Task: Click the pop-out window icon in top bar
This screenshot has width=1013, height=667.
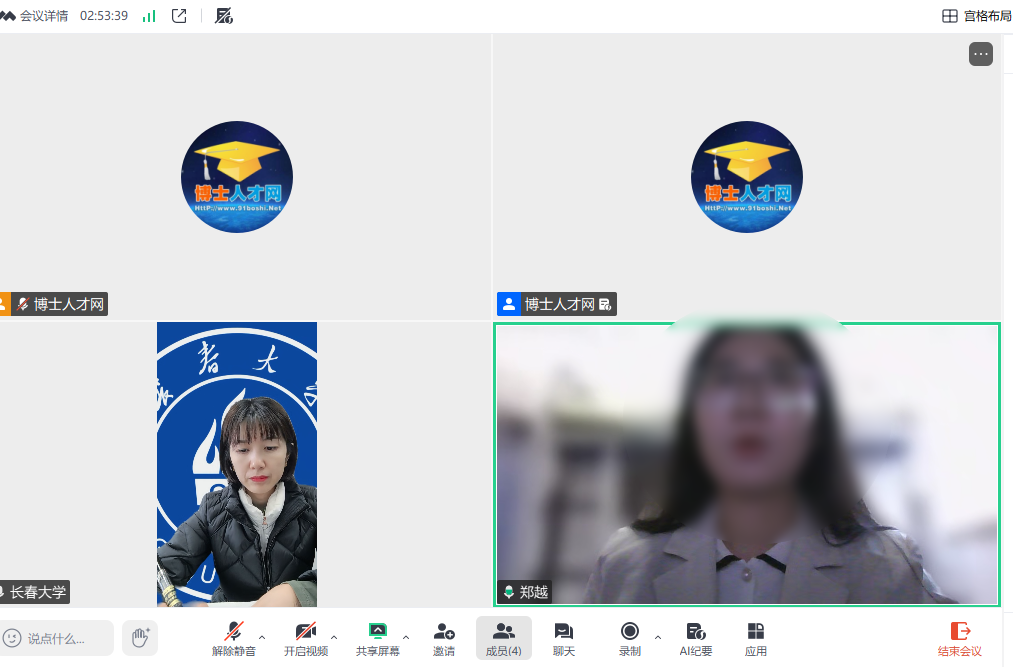Action: point(179,16)
